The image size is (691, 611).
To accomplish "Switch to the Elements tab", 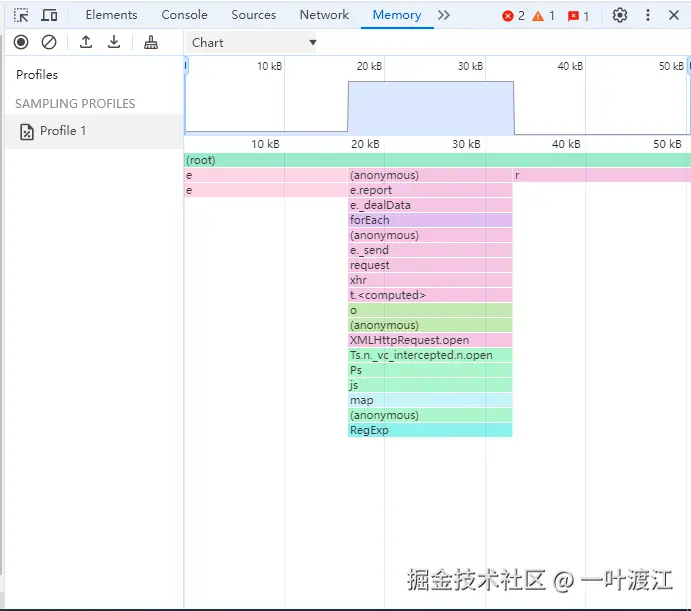I will (111, 15).
